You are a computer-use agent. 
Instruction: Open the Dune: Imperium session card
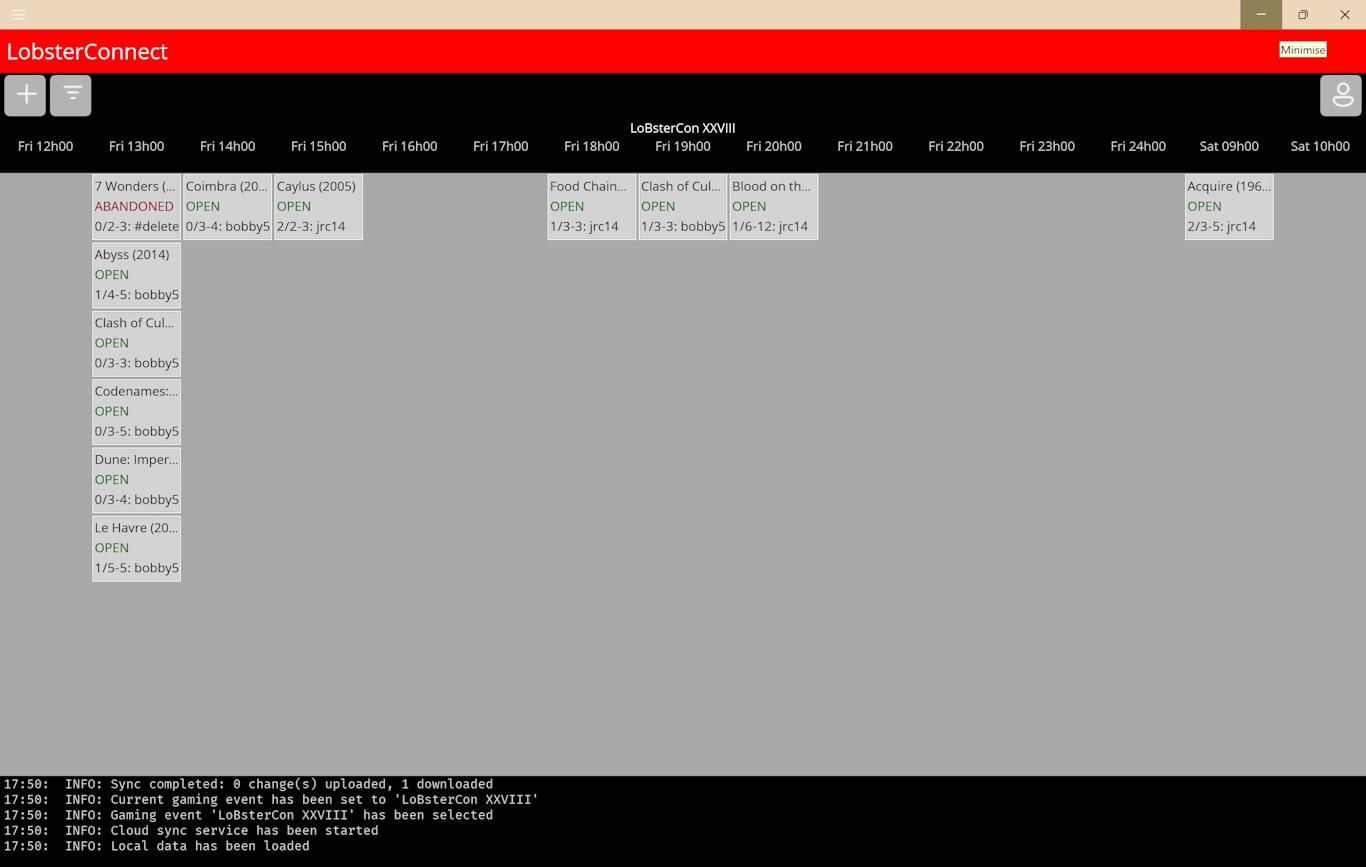point(136,479)
